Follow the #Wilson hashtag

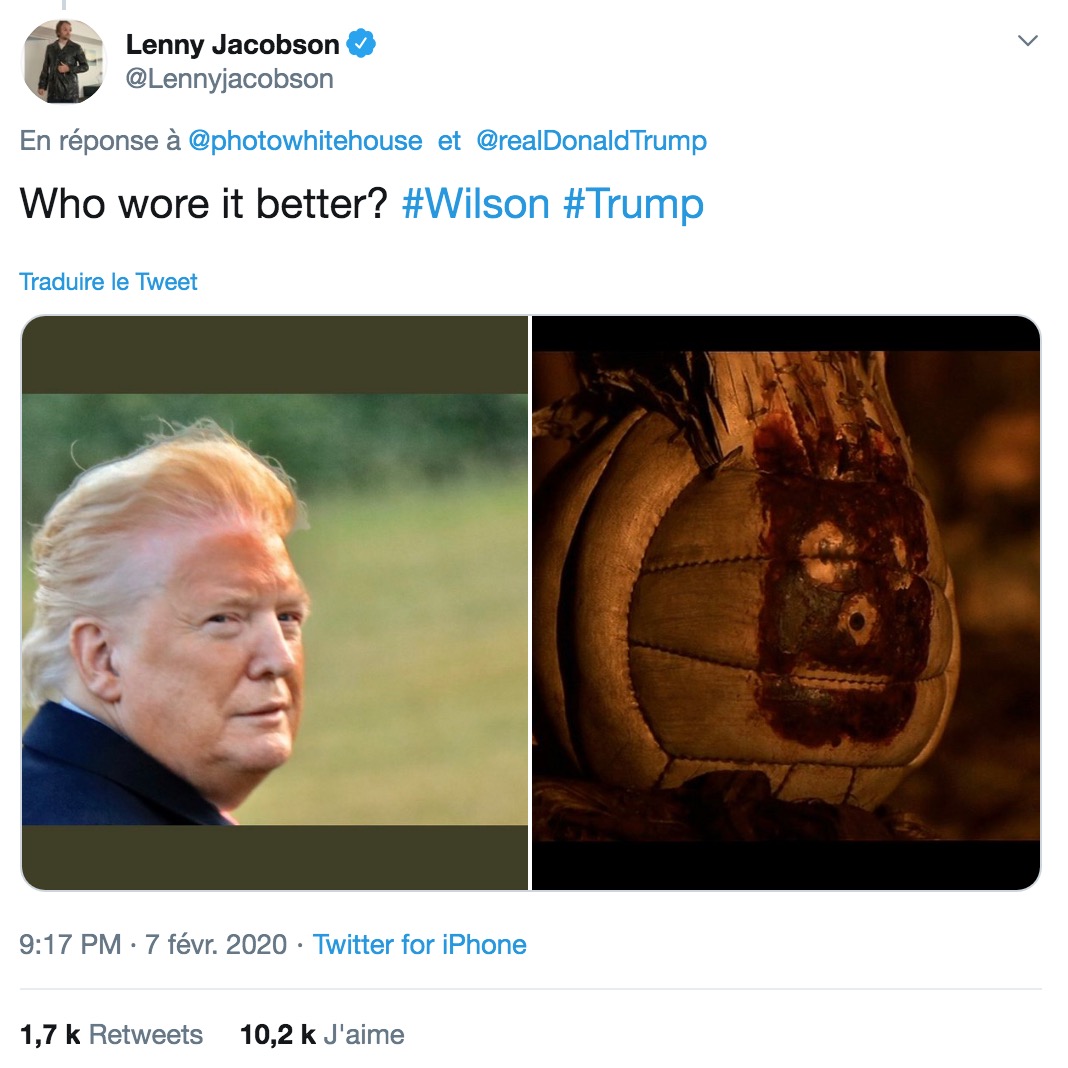475,204
